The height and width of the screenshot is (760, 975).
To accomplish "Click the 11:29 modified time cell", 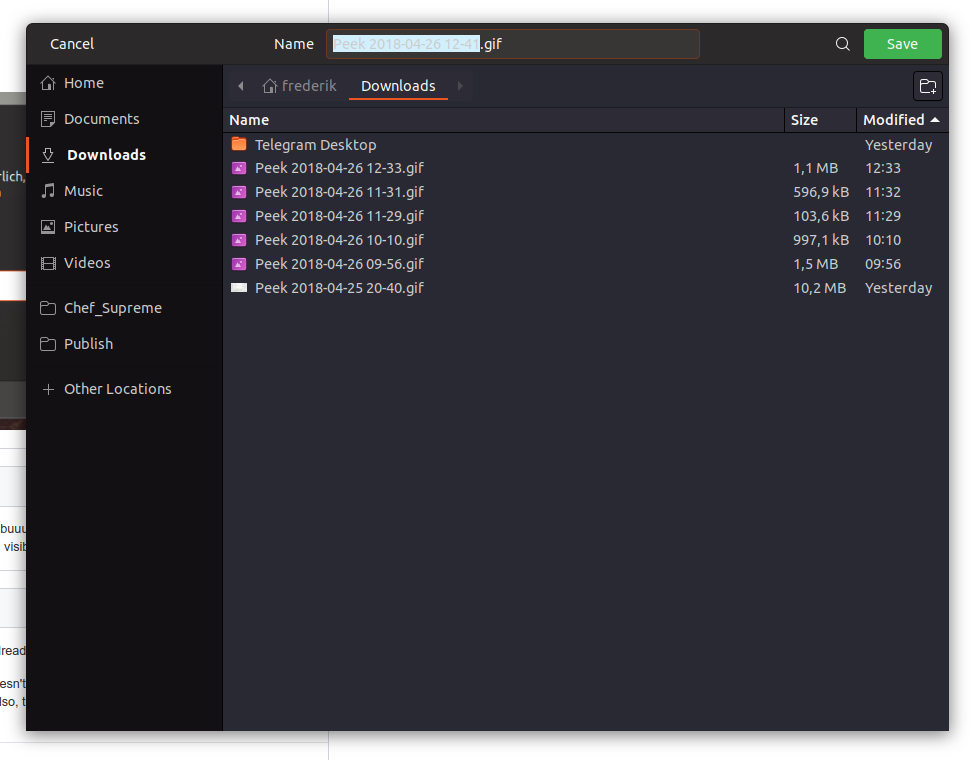I will tap(883, 216).
